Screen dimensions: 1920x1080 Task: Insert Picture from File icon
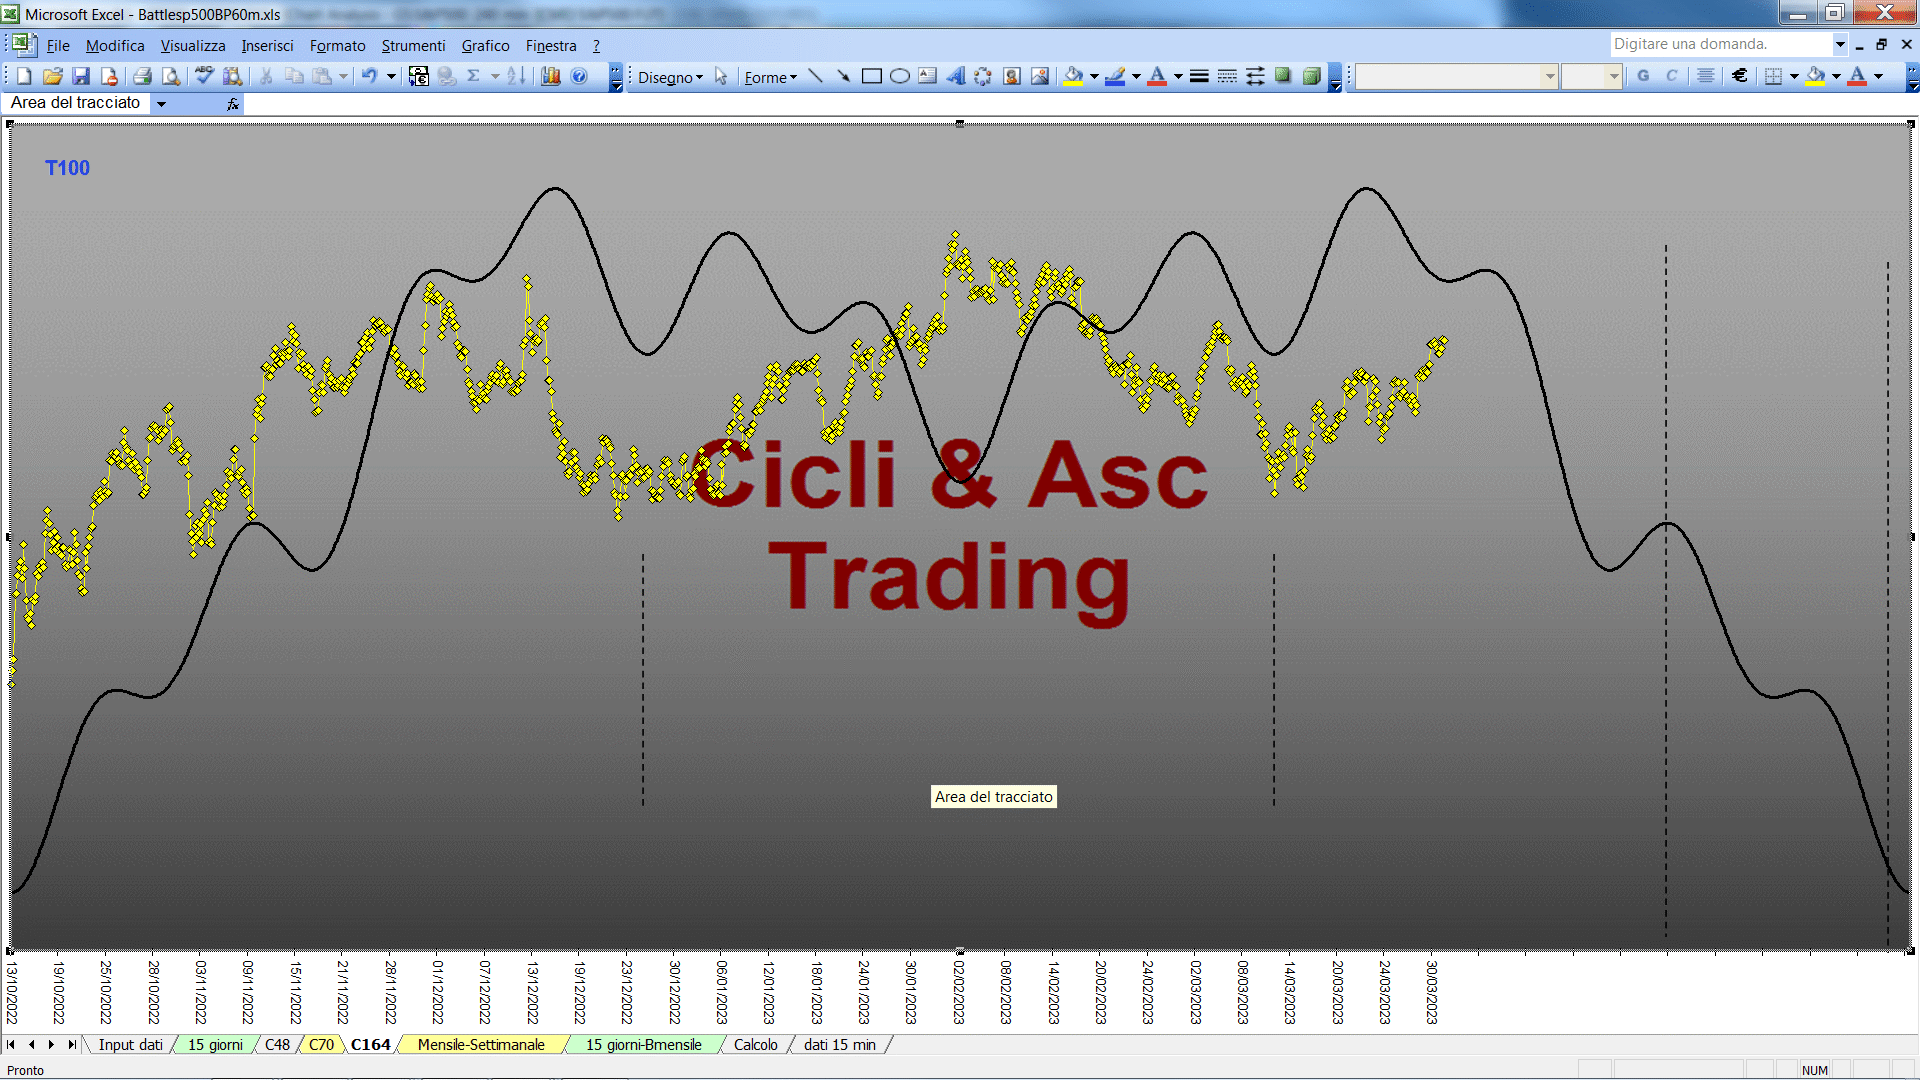point(1040,76)
